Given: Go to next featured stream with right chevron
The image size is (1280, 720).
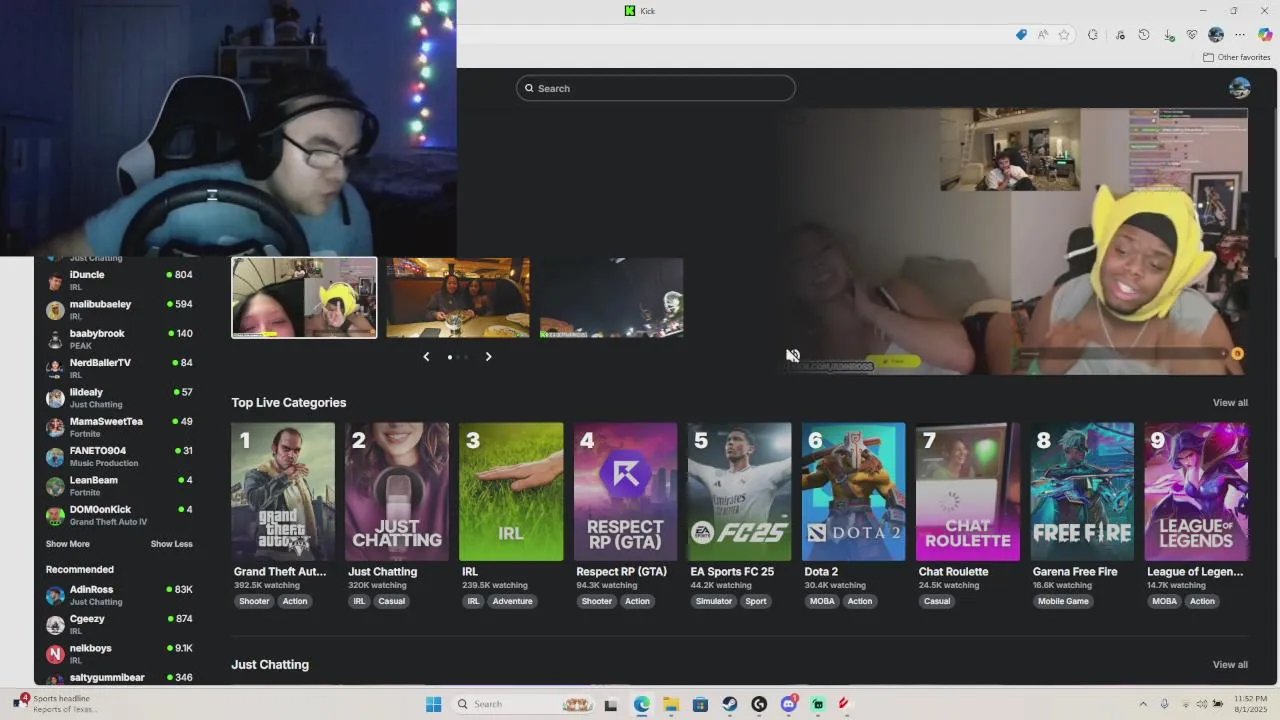Looking at the screenshot, I should coord(488,356).
